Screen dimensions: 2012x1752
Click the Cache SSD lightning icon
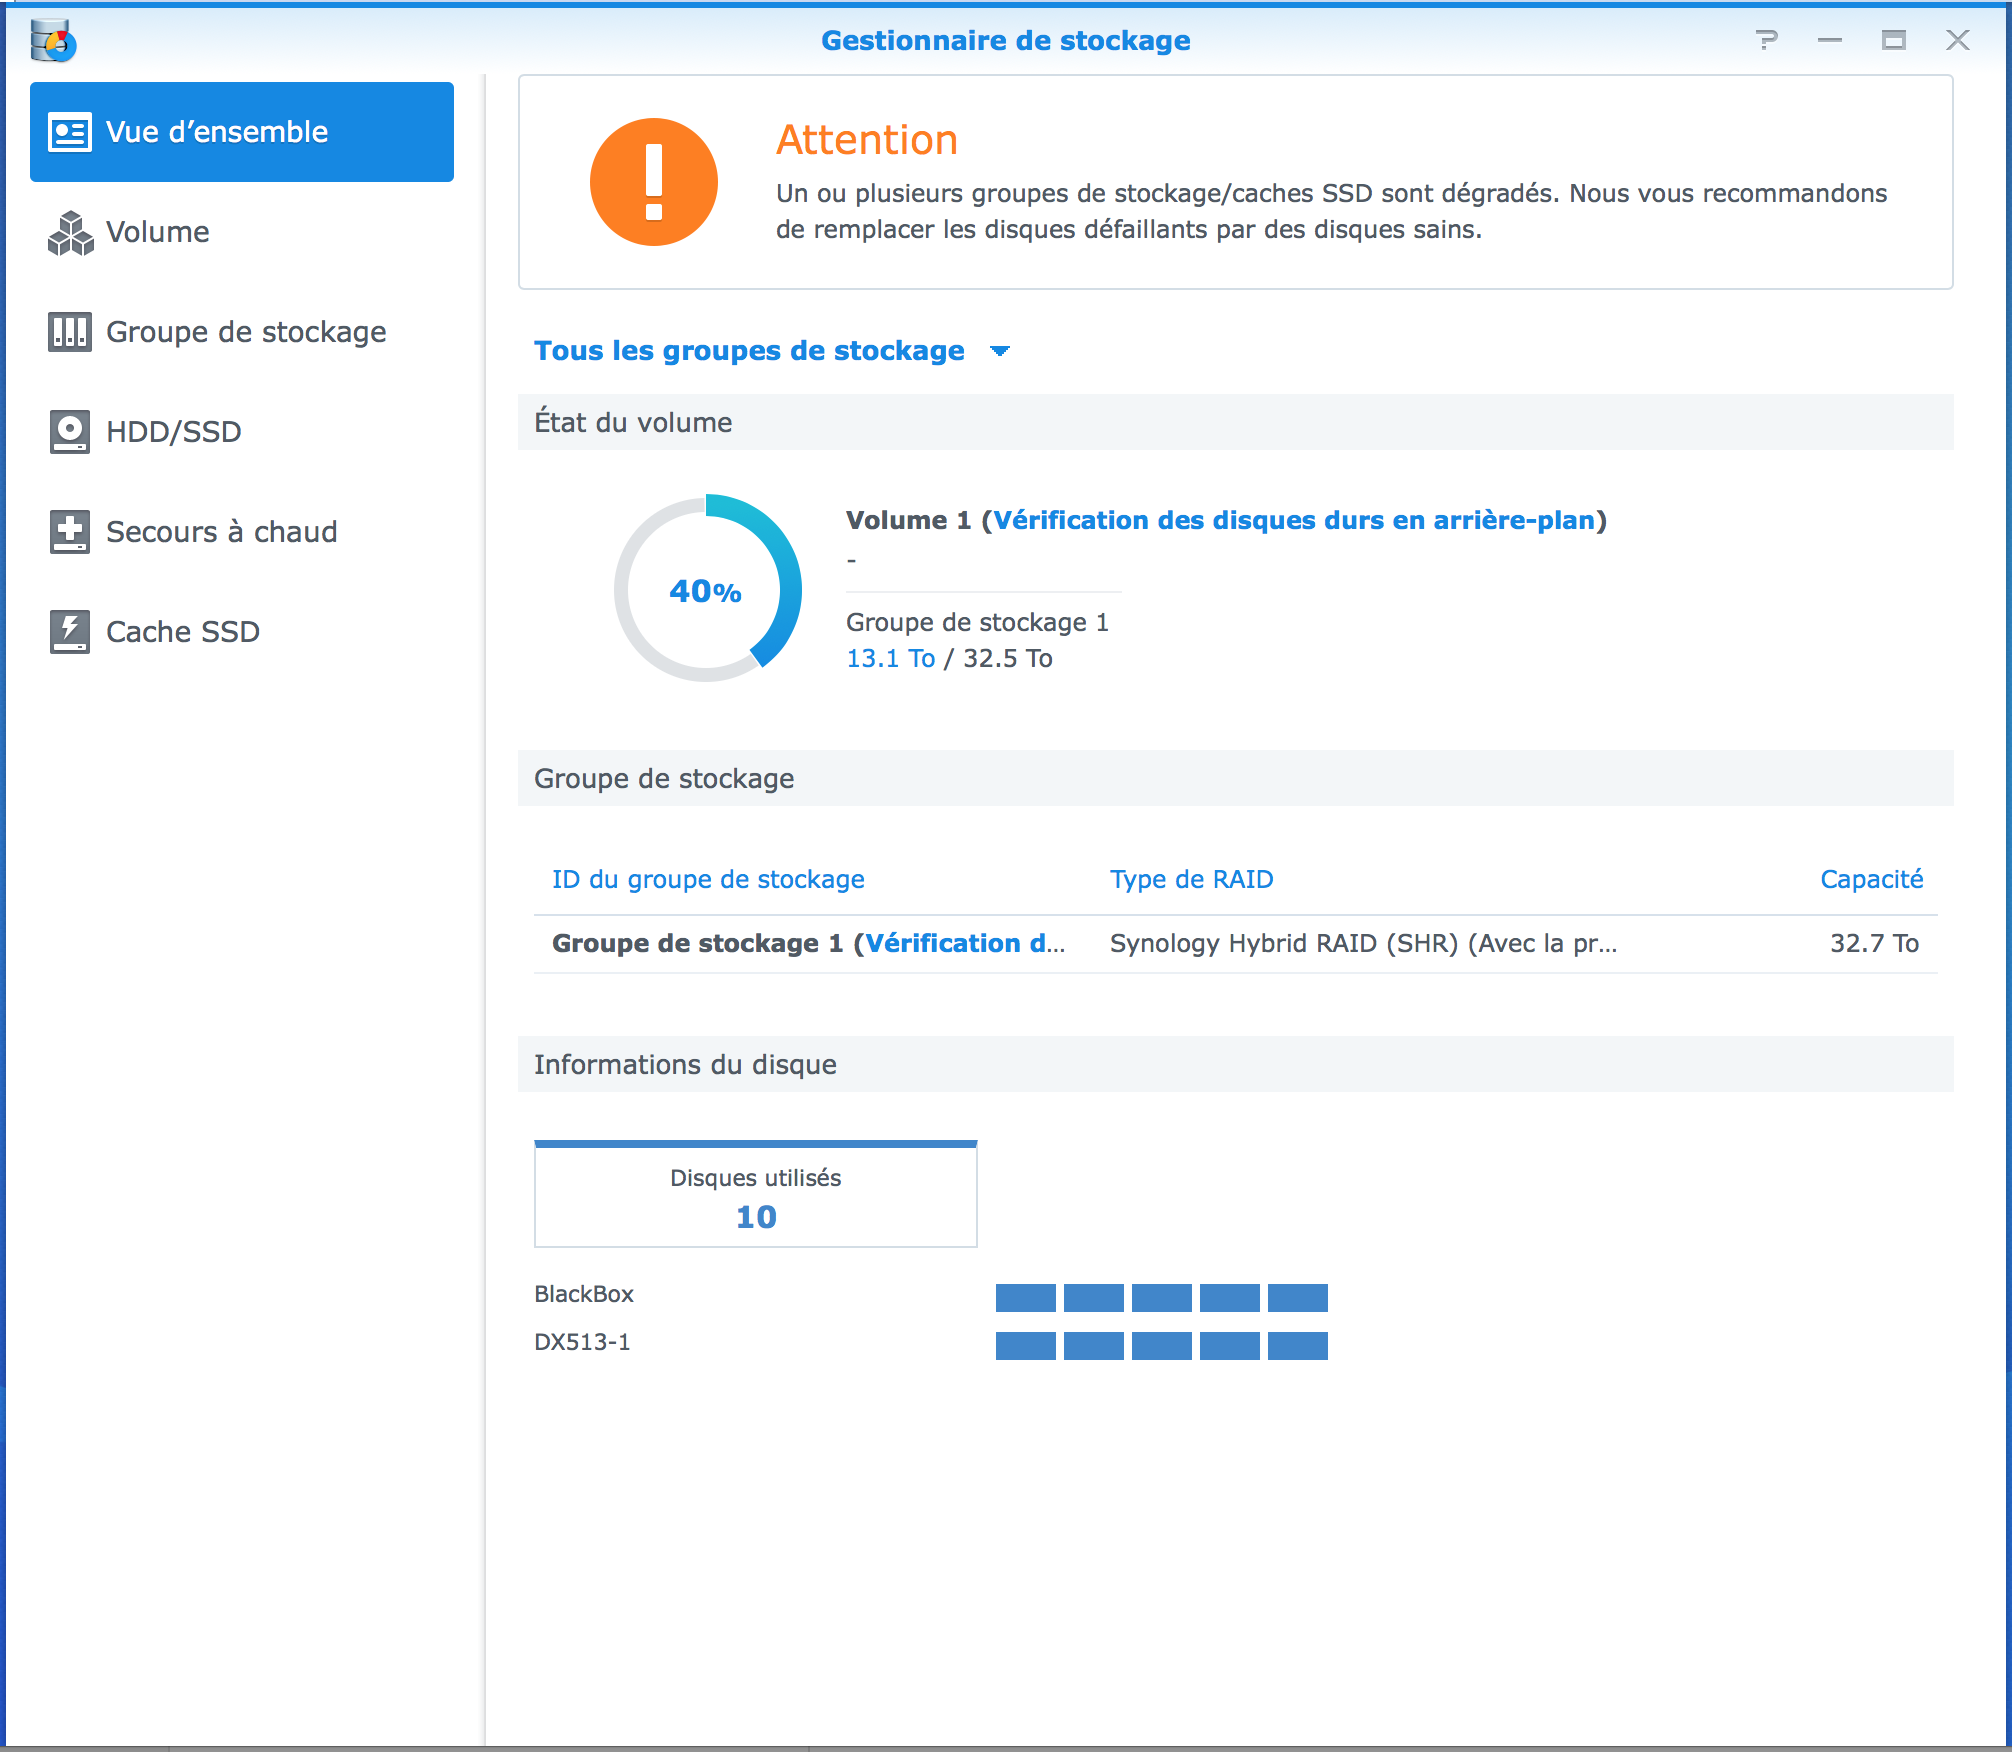70,632
